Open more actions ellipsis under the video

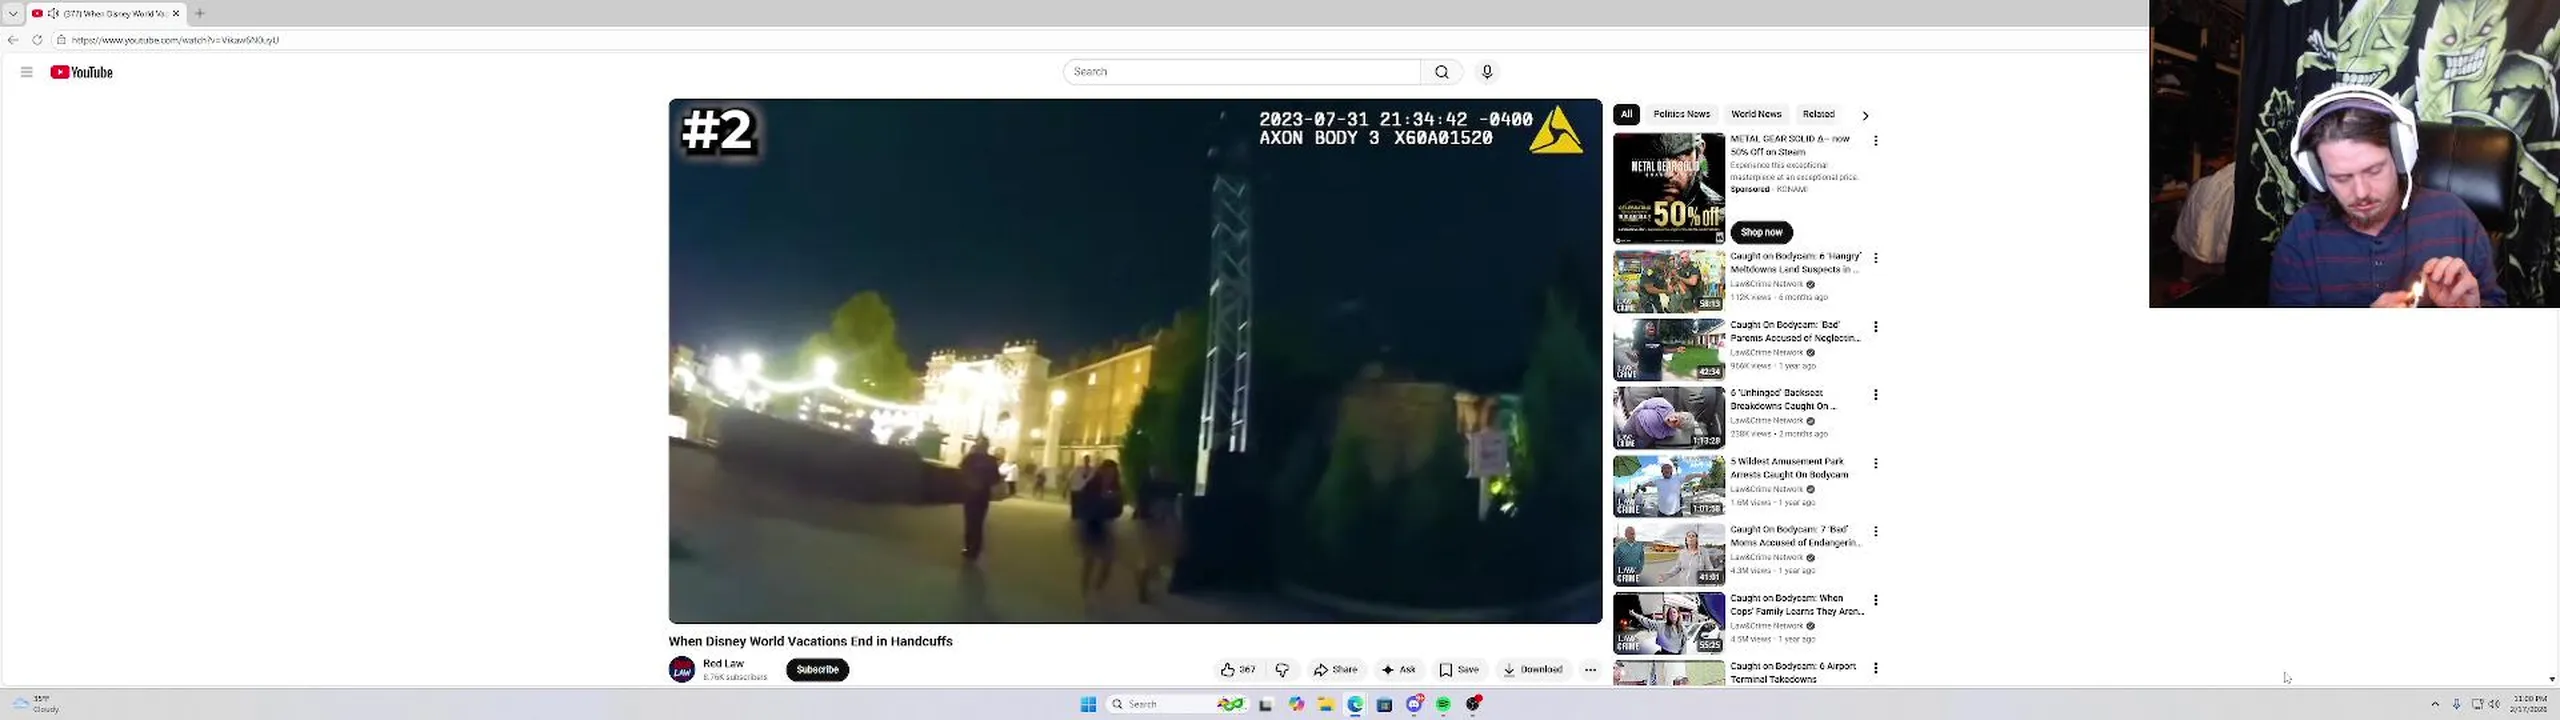[x=1590, y=670]
